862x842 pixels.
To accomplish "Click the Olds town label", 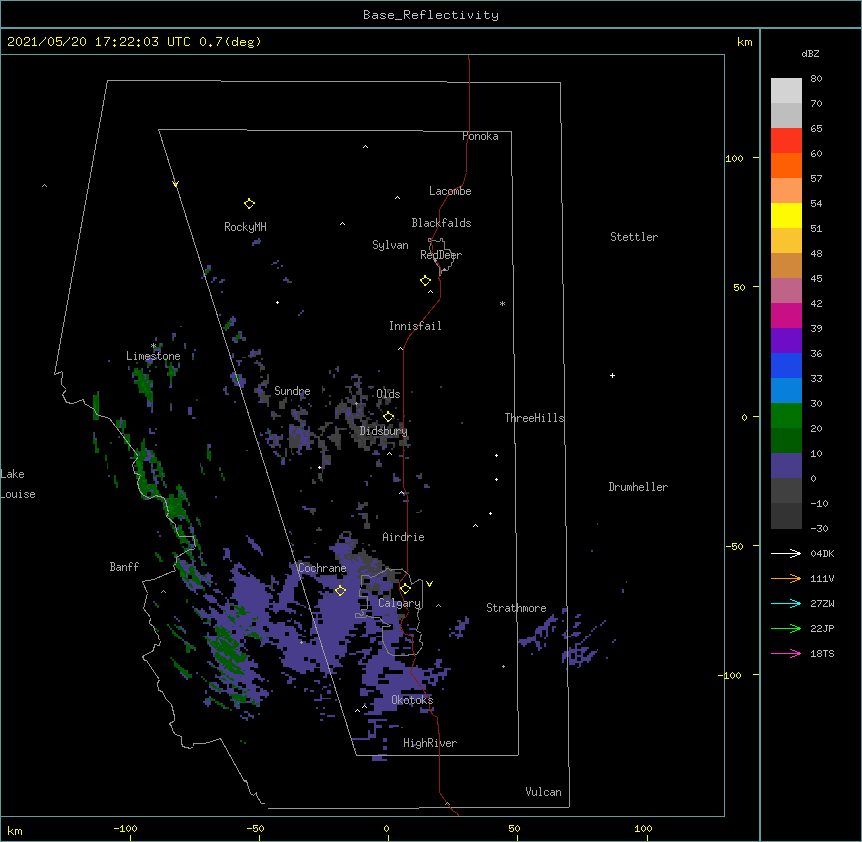I will pyautogui.click(x=388, y=394).
